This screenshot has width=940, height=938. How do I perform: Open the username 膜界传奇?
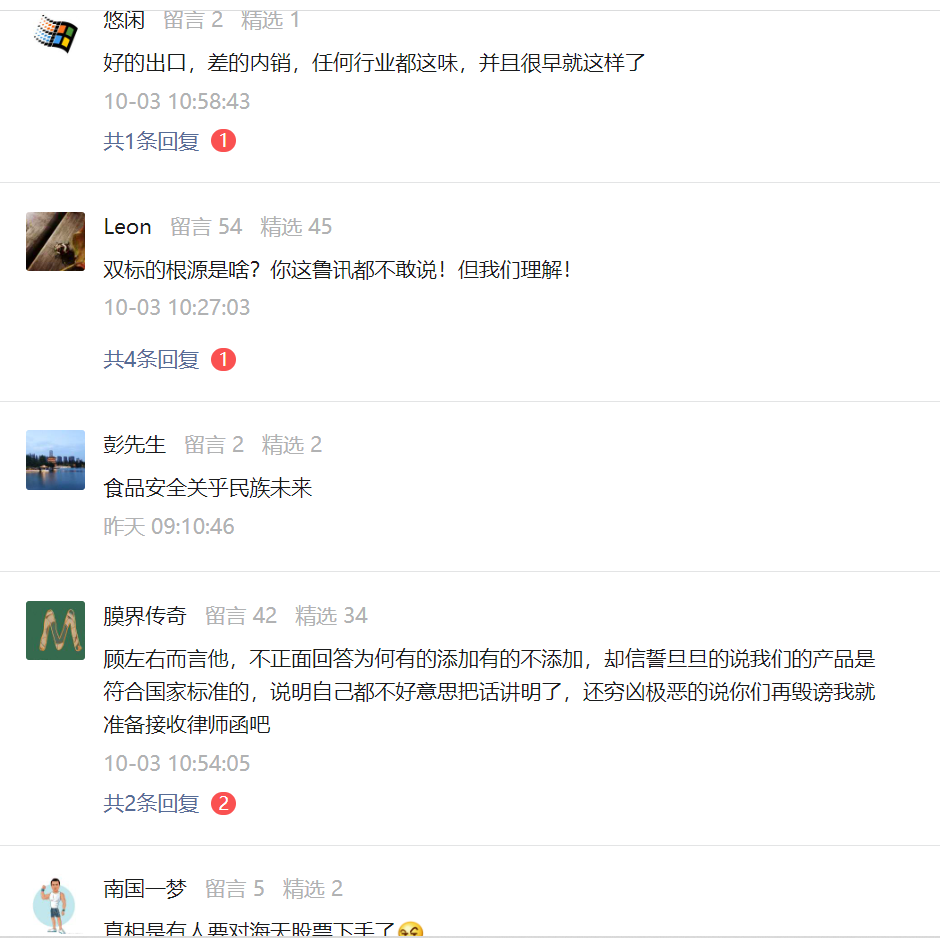click(x=144, y=616)
